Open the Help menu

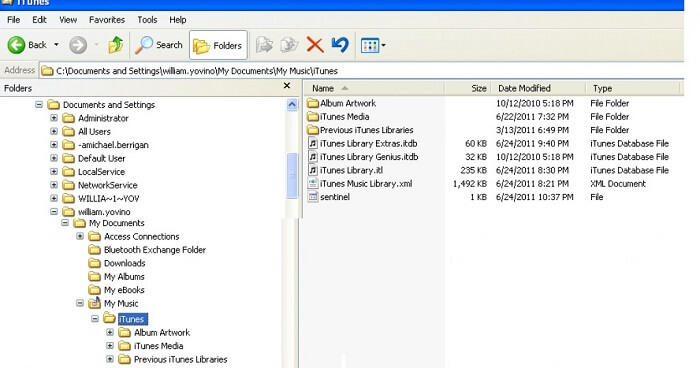point(178,20)
